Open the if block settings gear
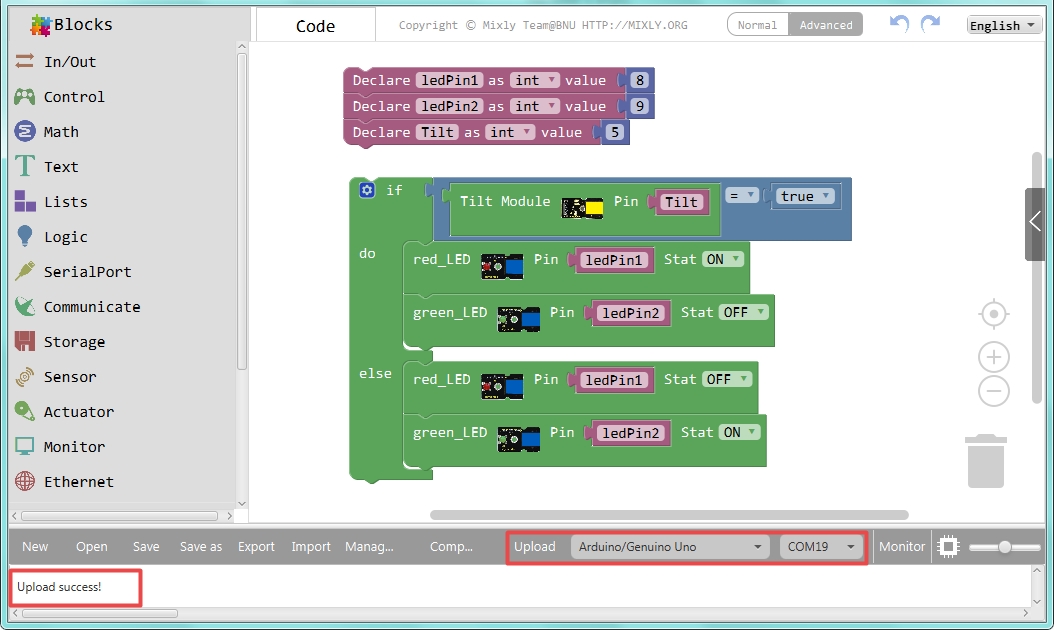This screenshot has height=630, width=1054. click(367, 190)
